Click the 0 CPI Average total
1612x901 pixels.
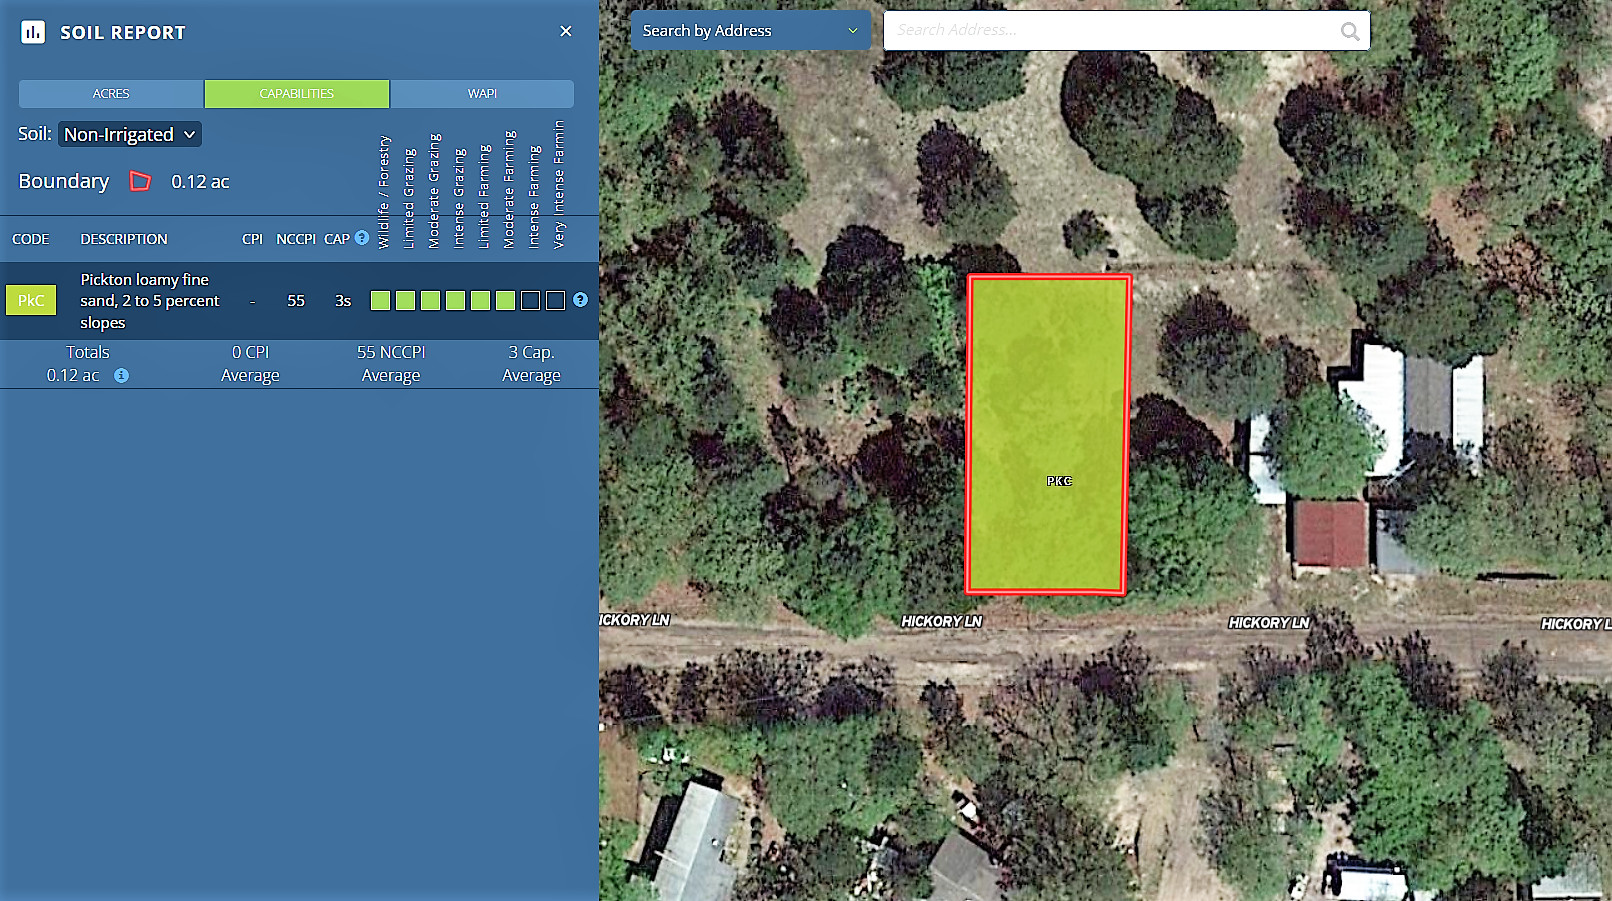click(x=250, y=364)
